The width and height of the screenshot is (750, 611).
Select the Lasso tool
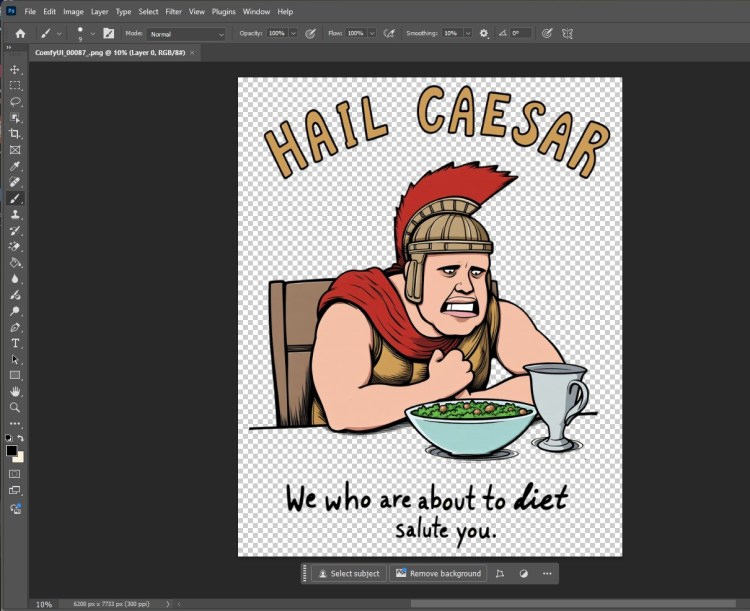pyautogui.click(x=15, y=102)
